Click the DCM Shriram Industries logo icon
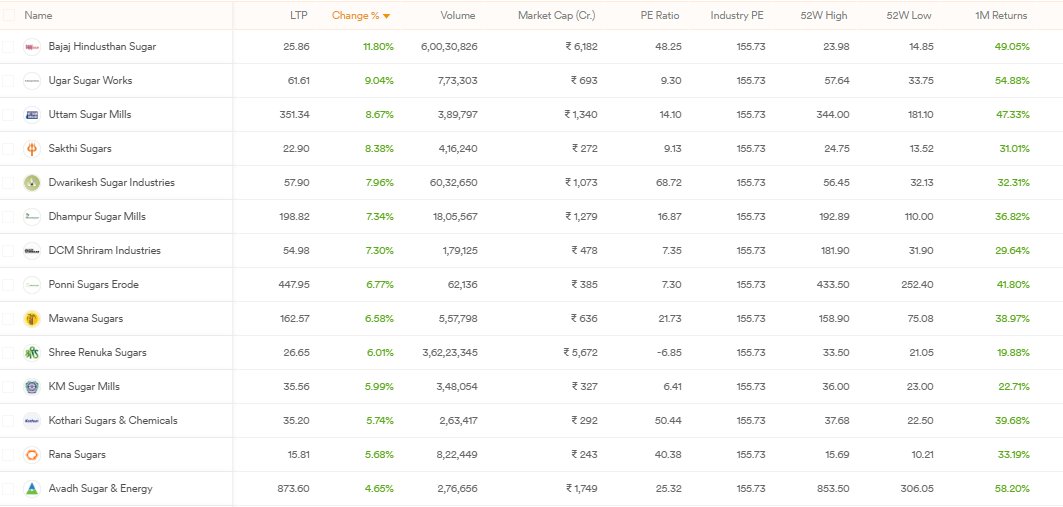Viewport: 1063px width, 507px height. (32, 251)
